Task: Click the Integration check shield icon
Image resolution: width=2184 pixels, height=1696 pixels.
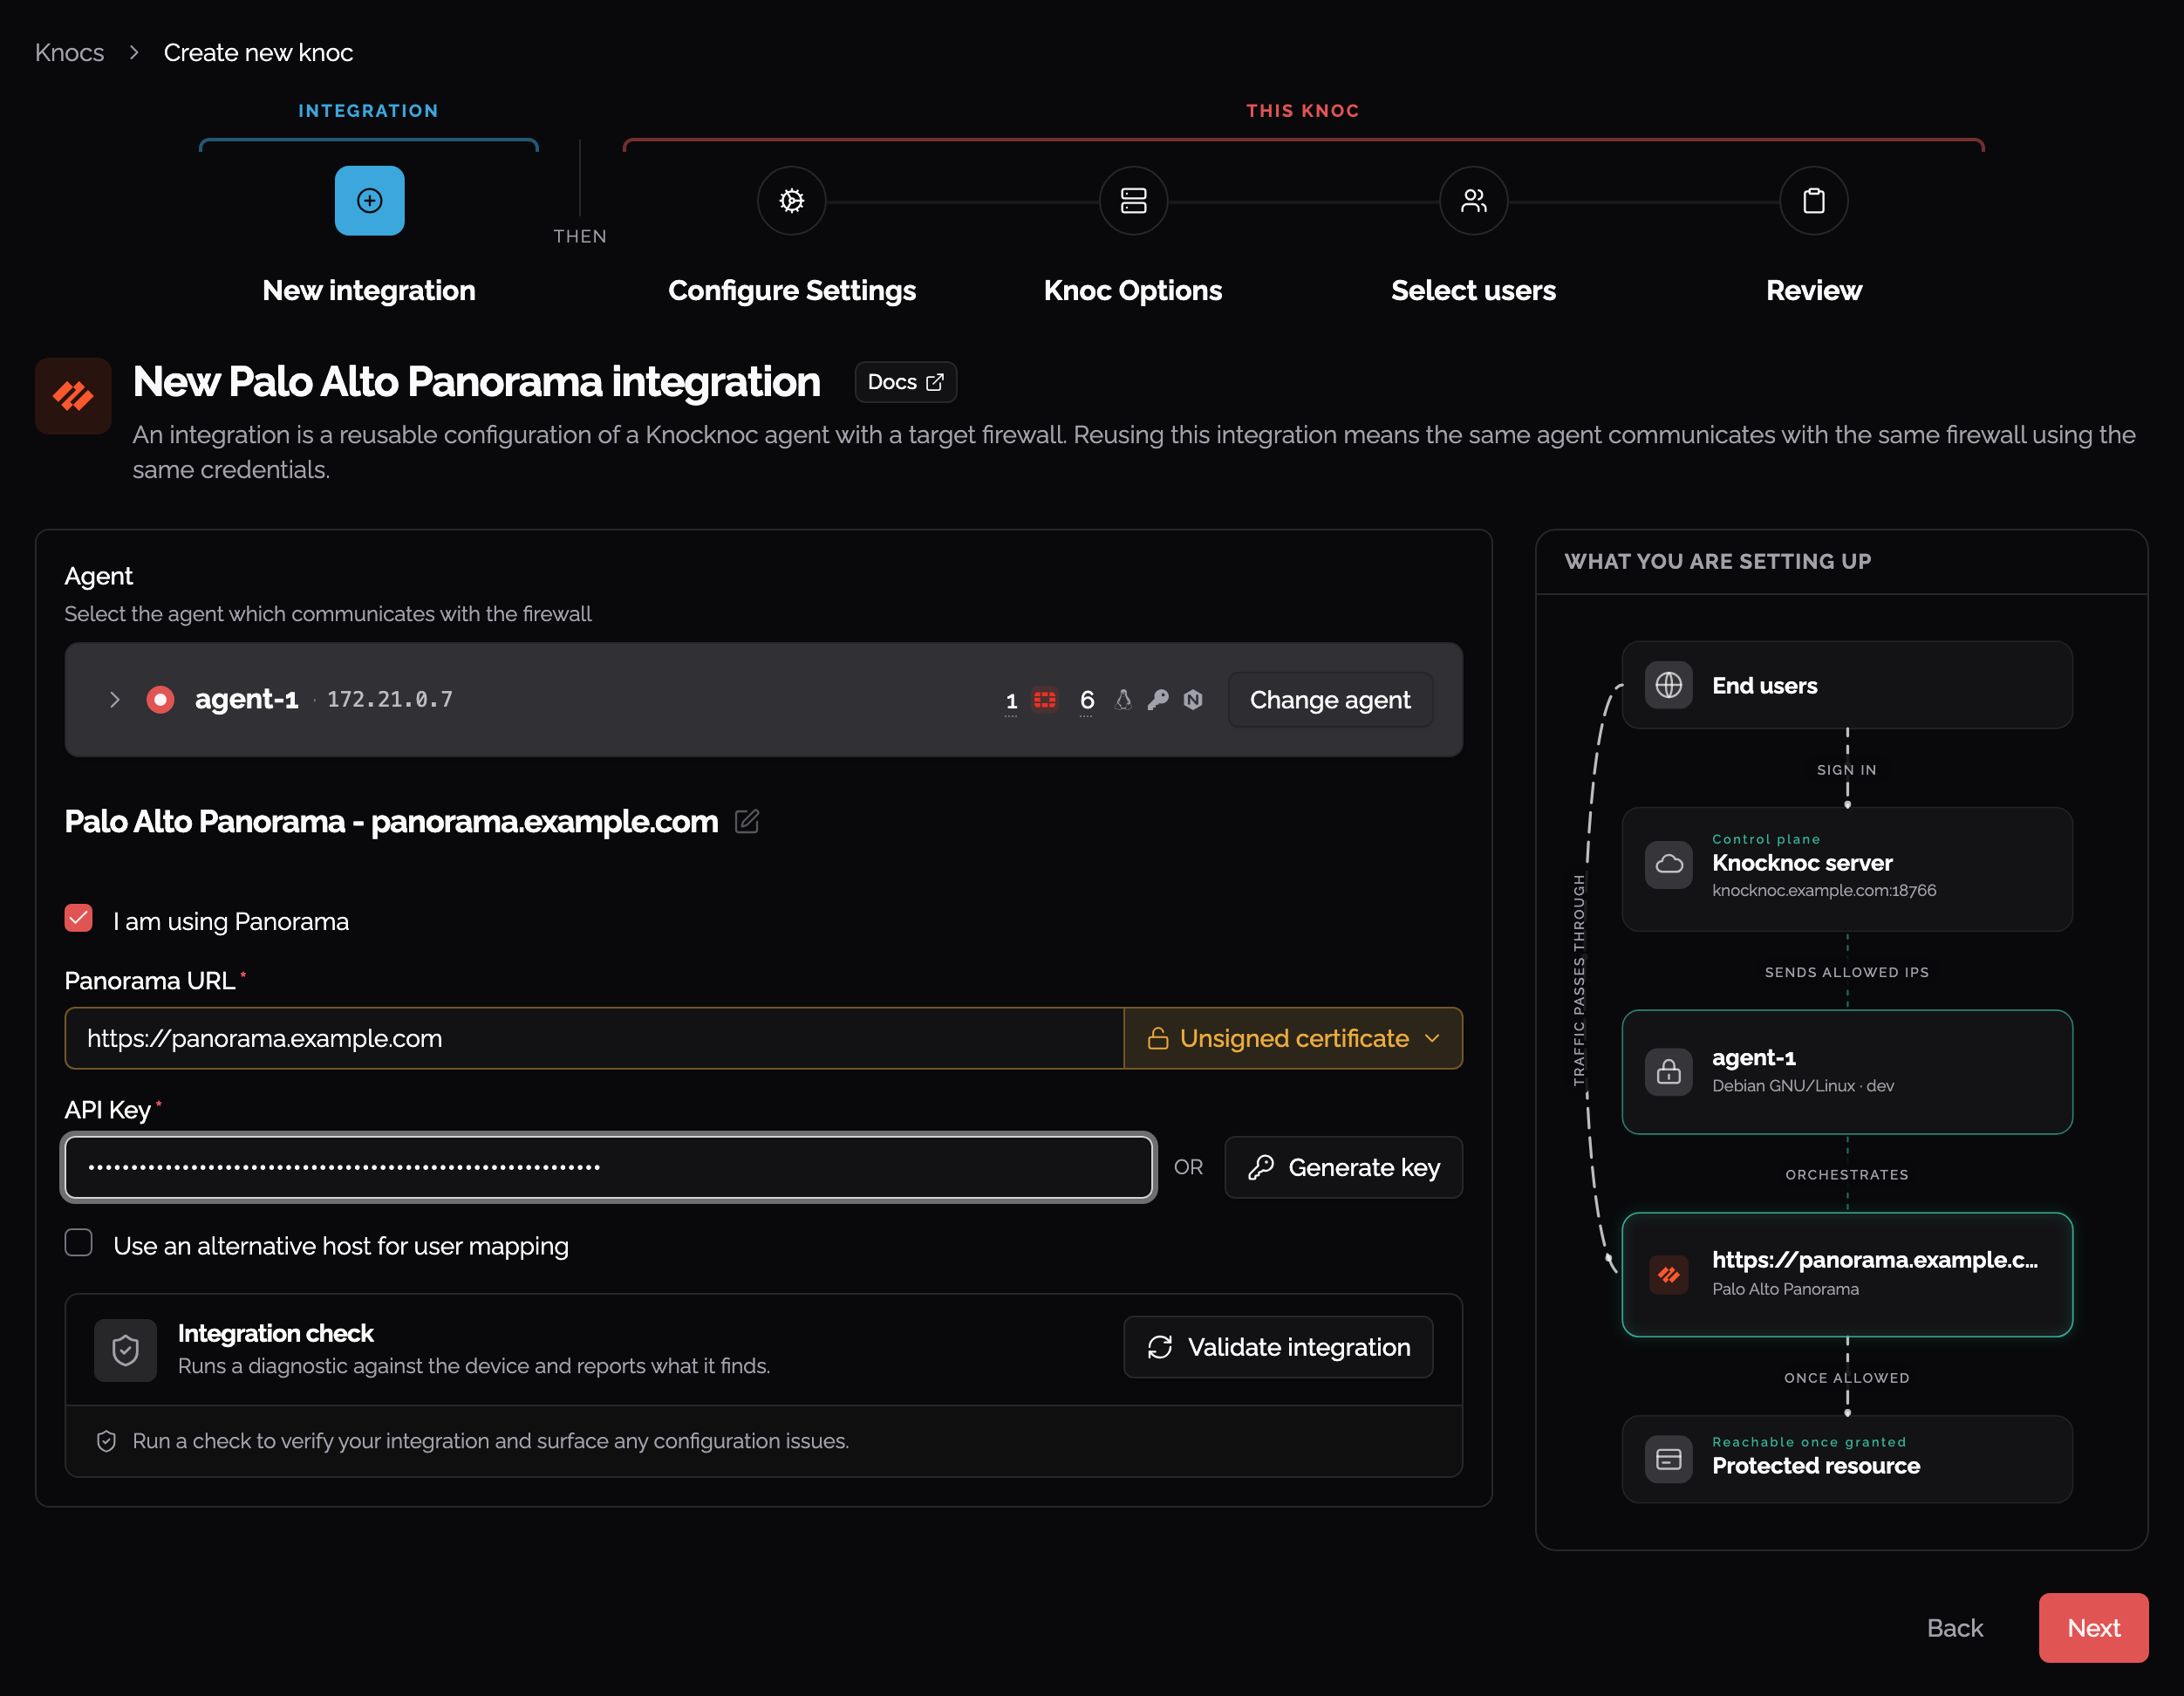Action: point(125,1350)
